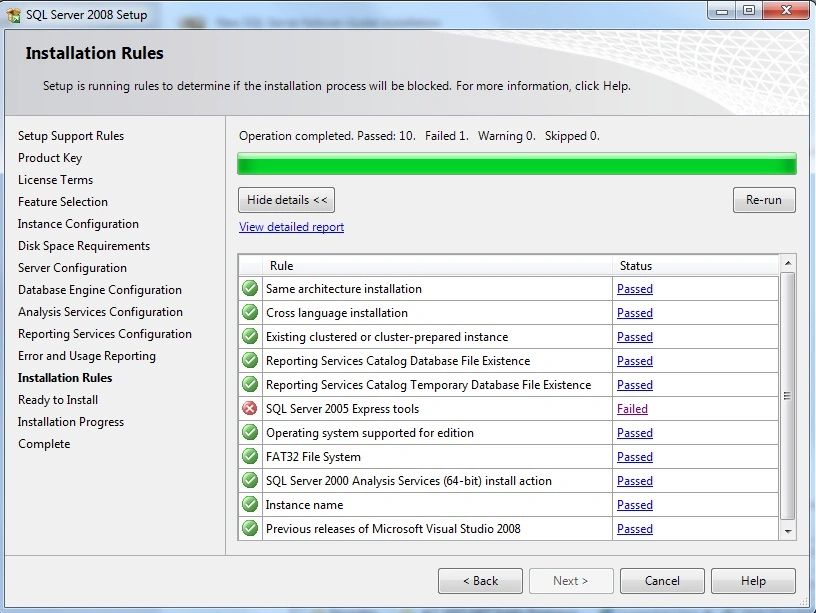Click rule list scrollbar down arrow
This screenshot has height=613, width=816.
(x=788, y=531)
